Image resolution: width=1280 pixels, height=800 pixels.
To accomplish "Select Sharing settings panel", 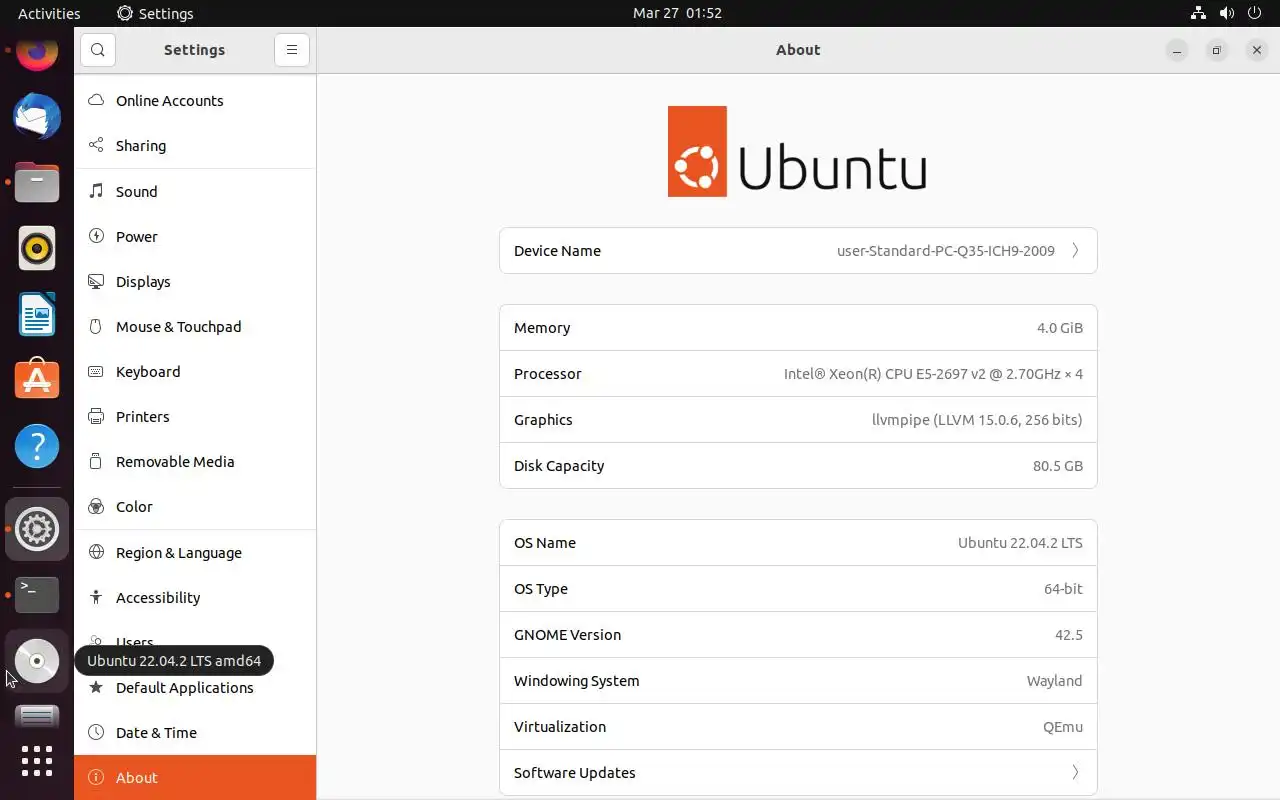I will click(x=195, y=145).
